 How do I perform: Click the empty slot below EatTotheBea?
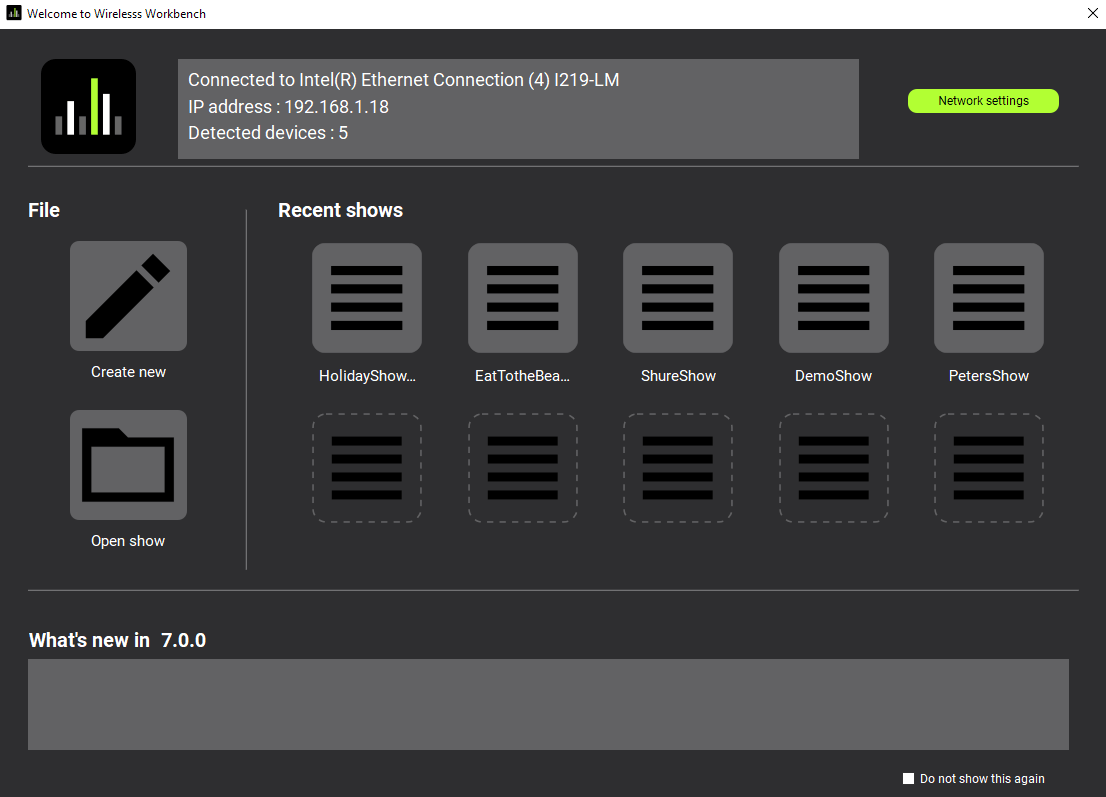tap(522, 467)
